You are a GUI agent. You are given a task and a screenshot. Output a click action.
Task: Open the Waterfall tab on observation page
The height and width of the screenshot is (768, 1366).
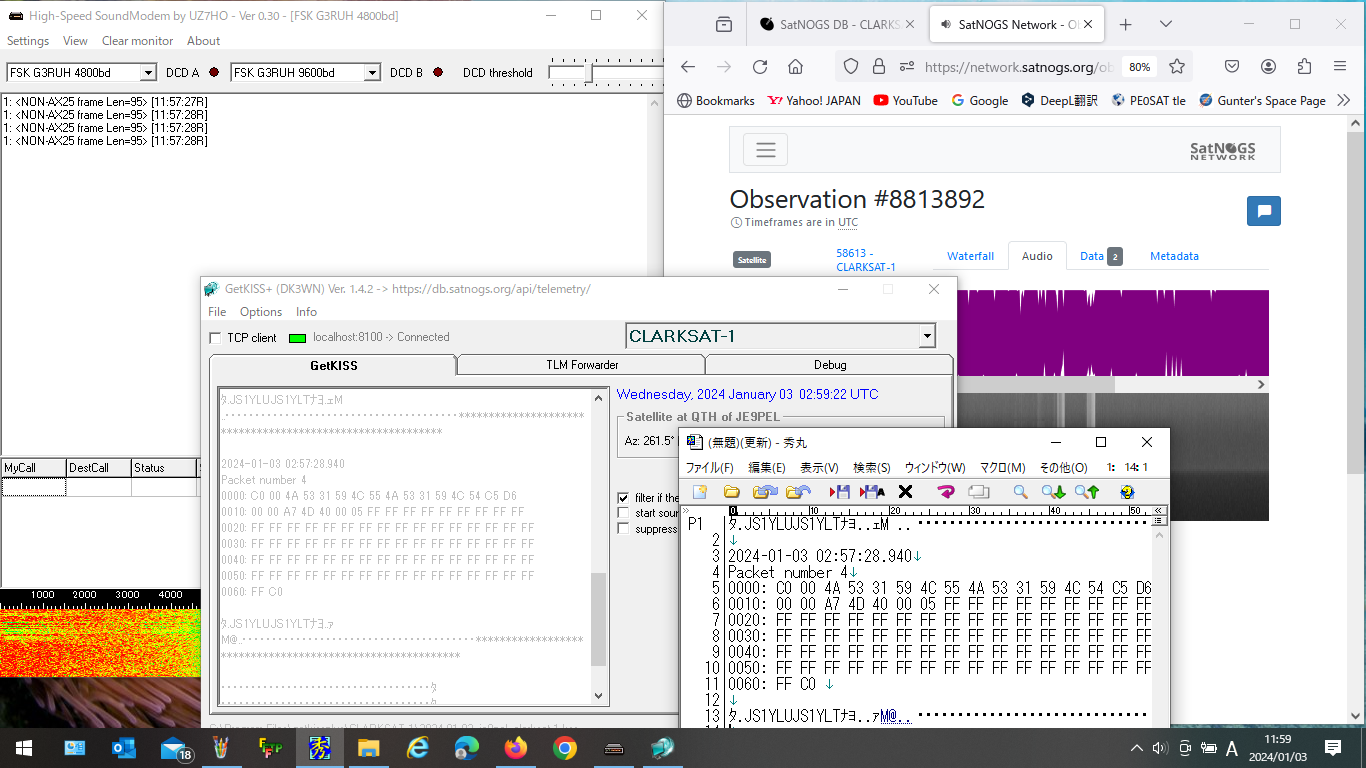click(970, 256)
